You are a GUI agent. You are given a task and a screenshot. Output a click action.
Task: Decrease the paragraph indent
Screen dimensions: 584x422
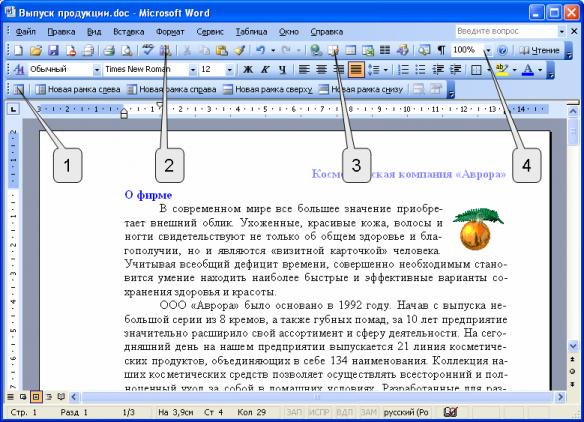438,69
